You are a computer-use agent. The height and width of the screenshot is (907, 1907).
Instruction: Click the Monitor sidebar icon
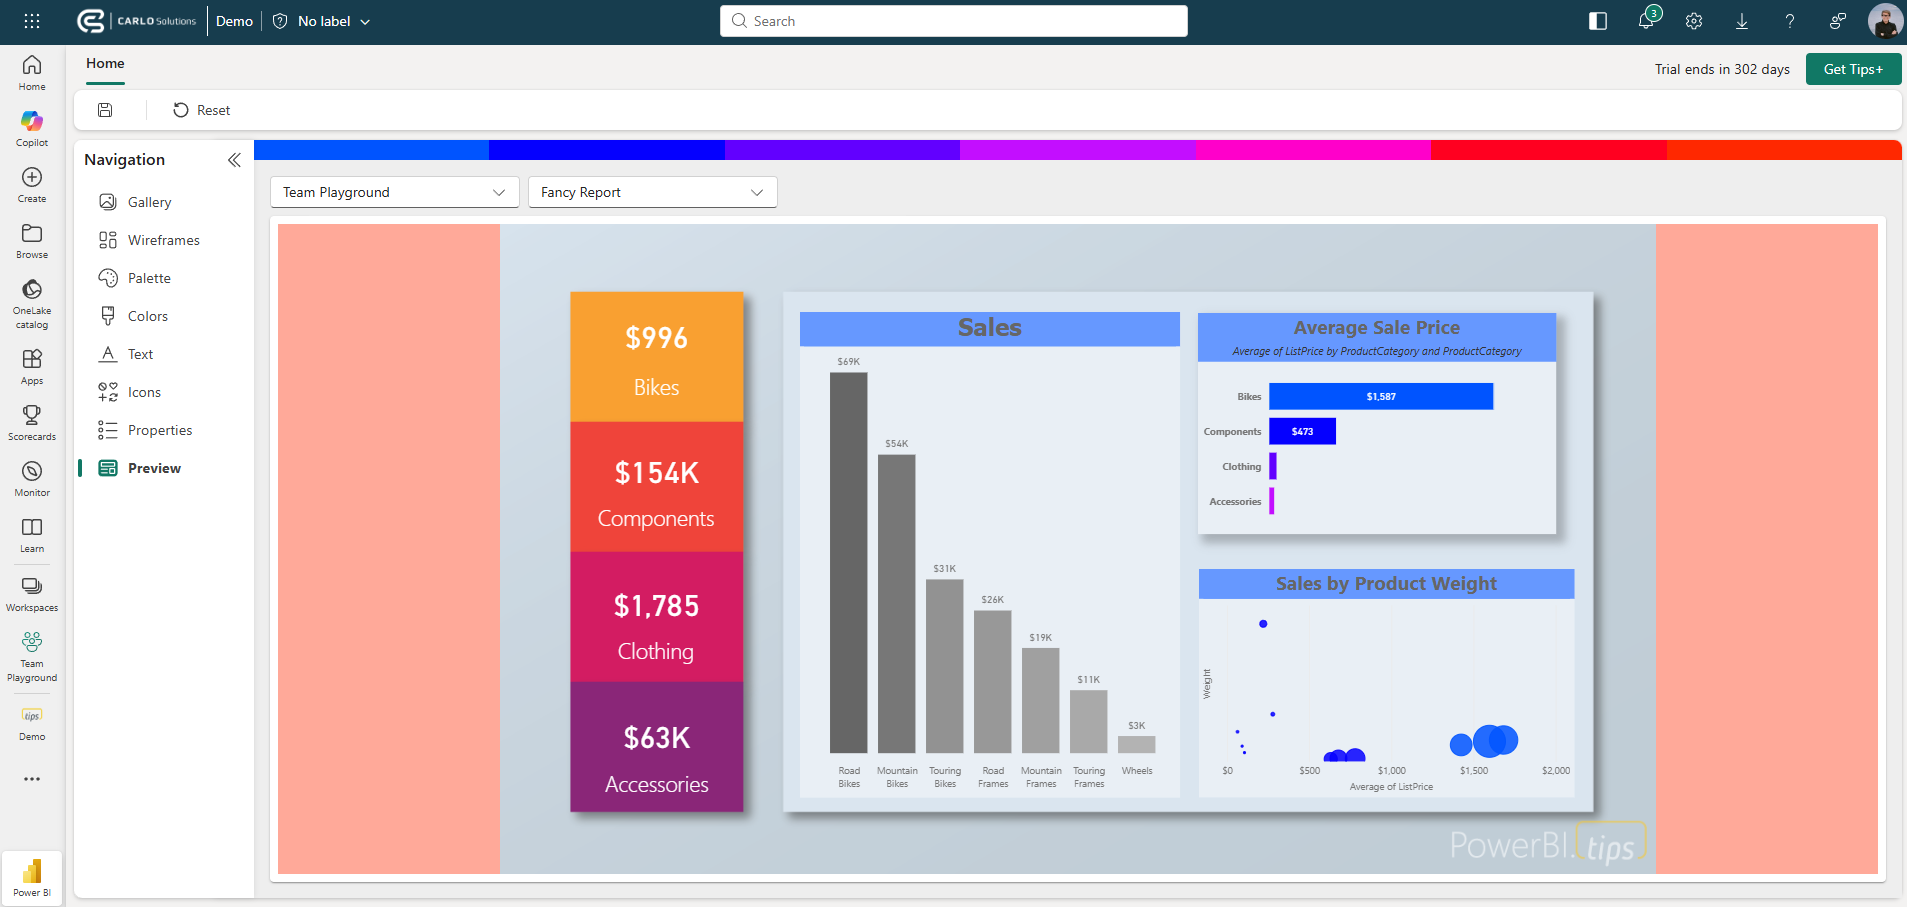[x=31, y=474]
